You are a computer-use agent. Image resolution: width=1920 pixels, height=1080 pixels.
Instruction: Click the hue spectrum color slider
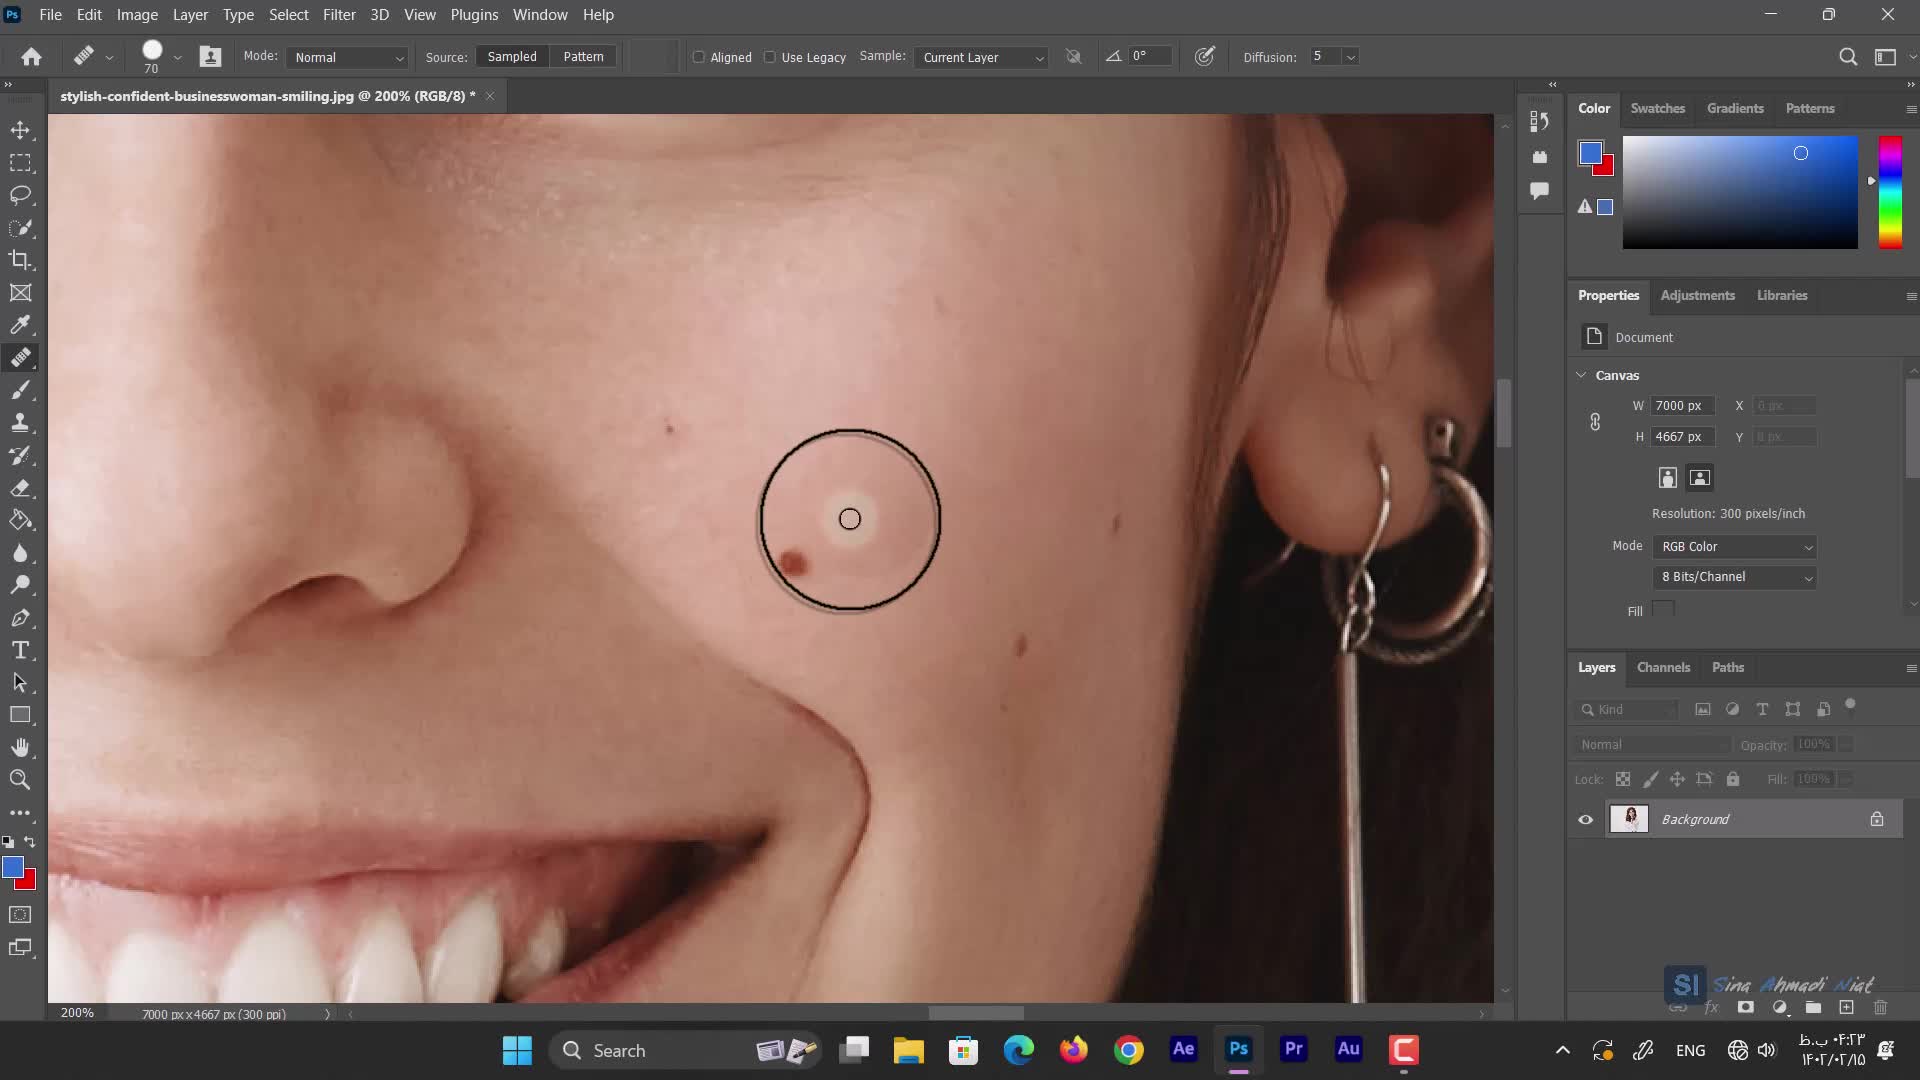coord(1889,192)
